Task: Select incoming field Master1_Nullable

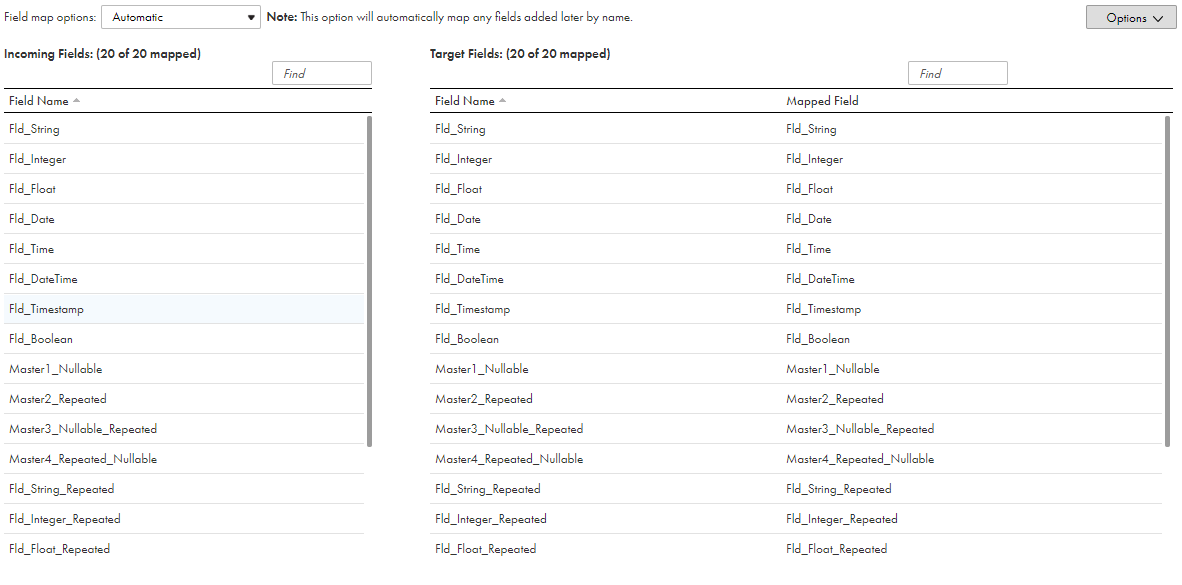Action: click(56, 369)
